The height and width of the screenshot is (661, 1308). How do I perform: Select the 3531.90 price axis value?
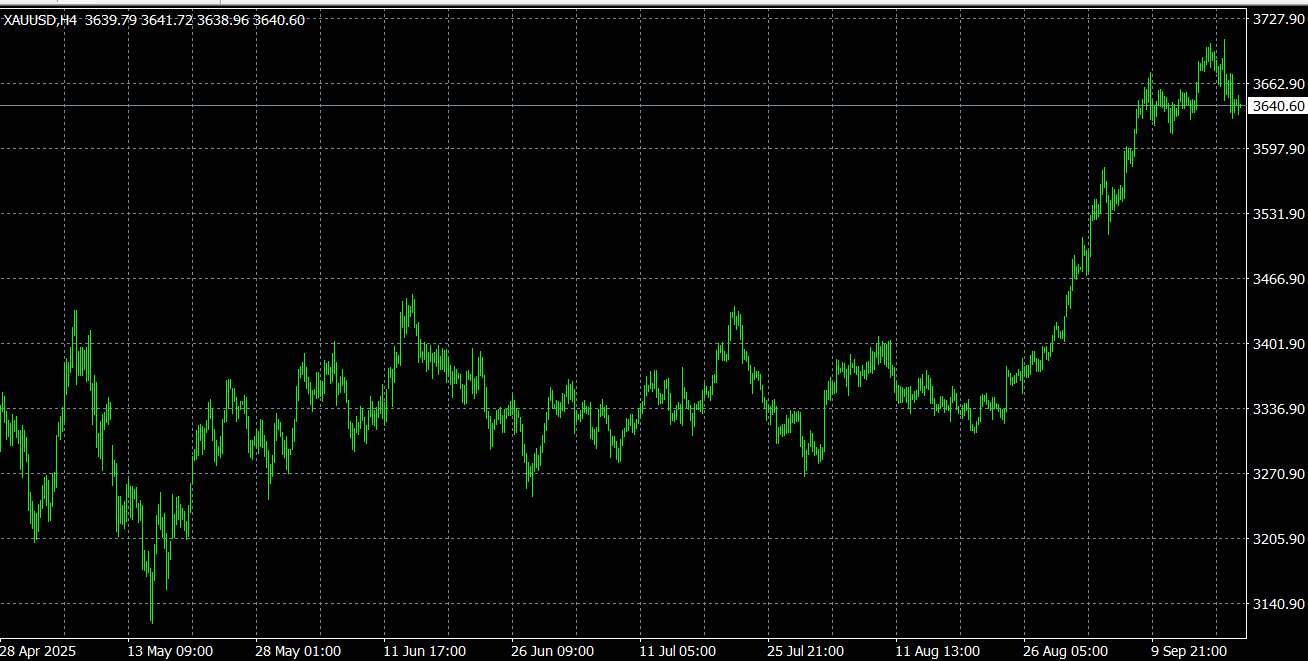click(x=1278, y=214)
